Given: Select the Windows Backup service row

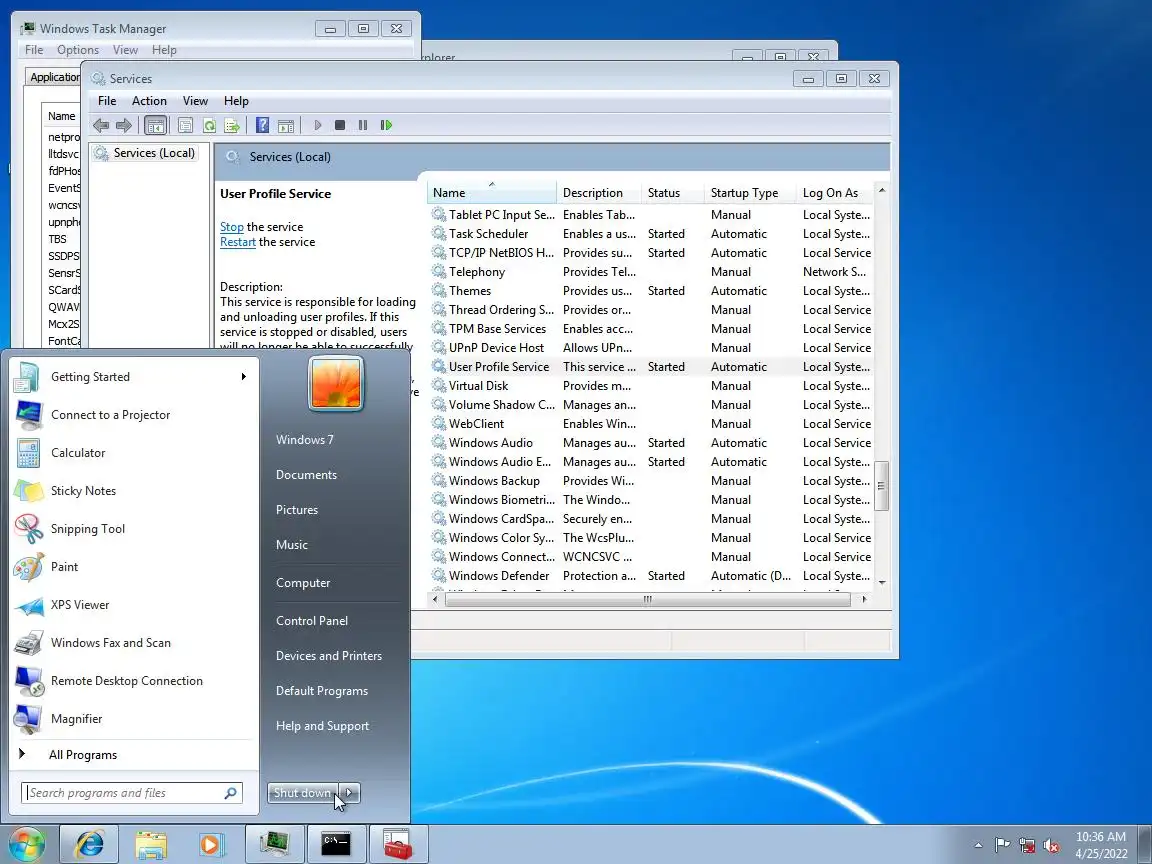Looking at the screenshot, I should click(651, 481).
